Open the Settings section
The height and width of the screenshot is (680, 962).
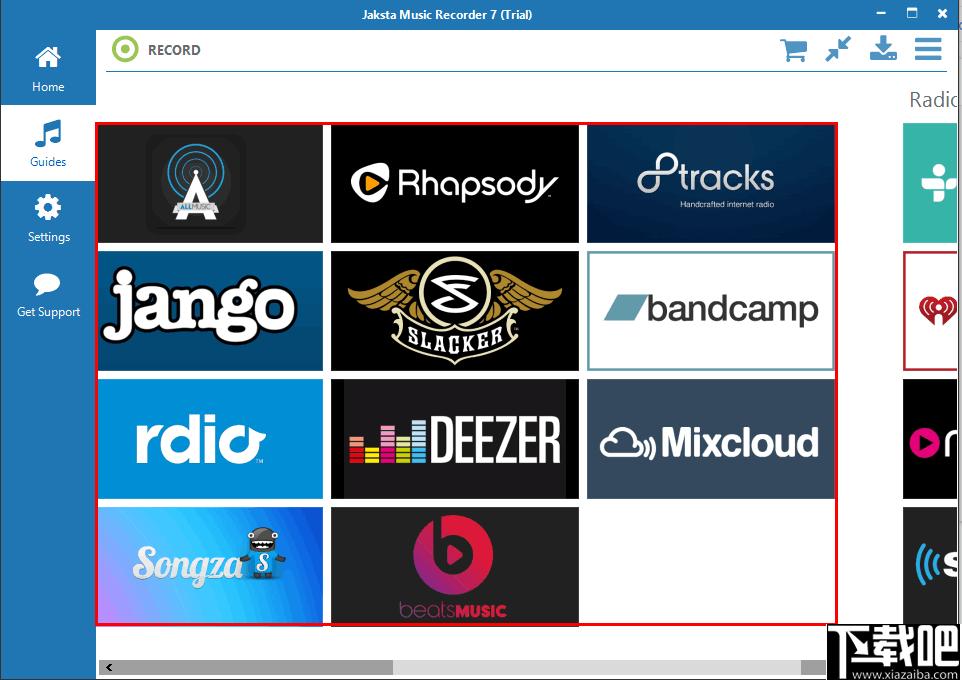48,218
